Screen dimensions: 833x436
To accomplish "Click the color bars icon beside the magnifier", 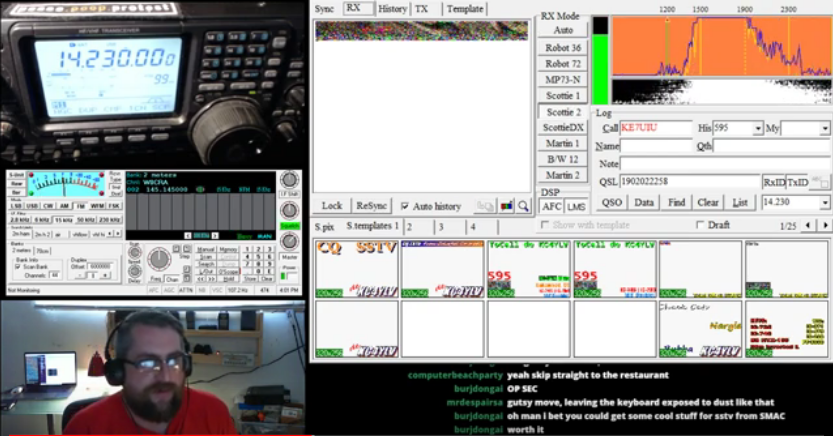I will [506, 206].
